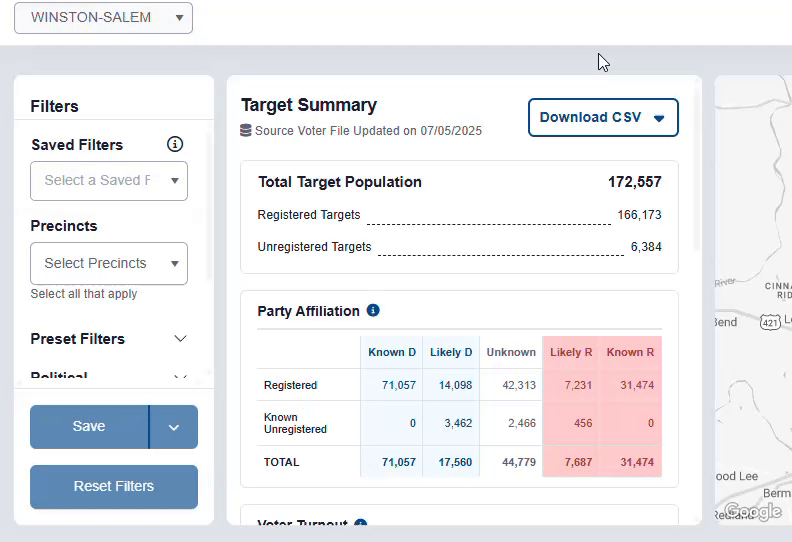This screenshot has width=792, height=542.
Task: Open the Download CSV dropdown
Action: [603, 118]
